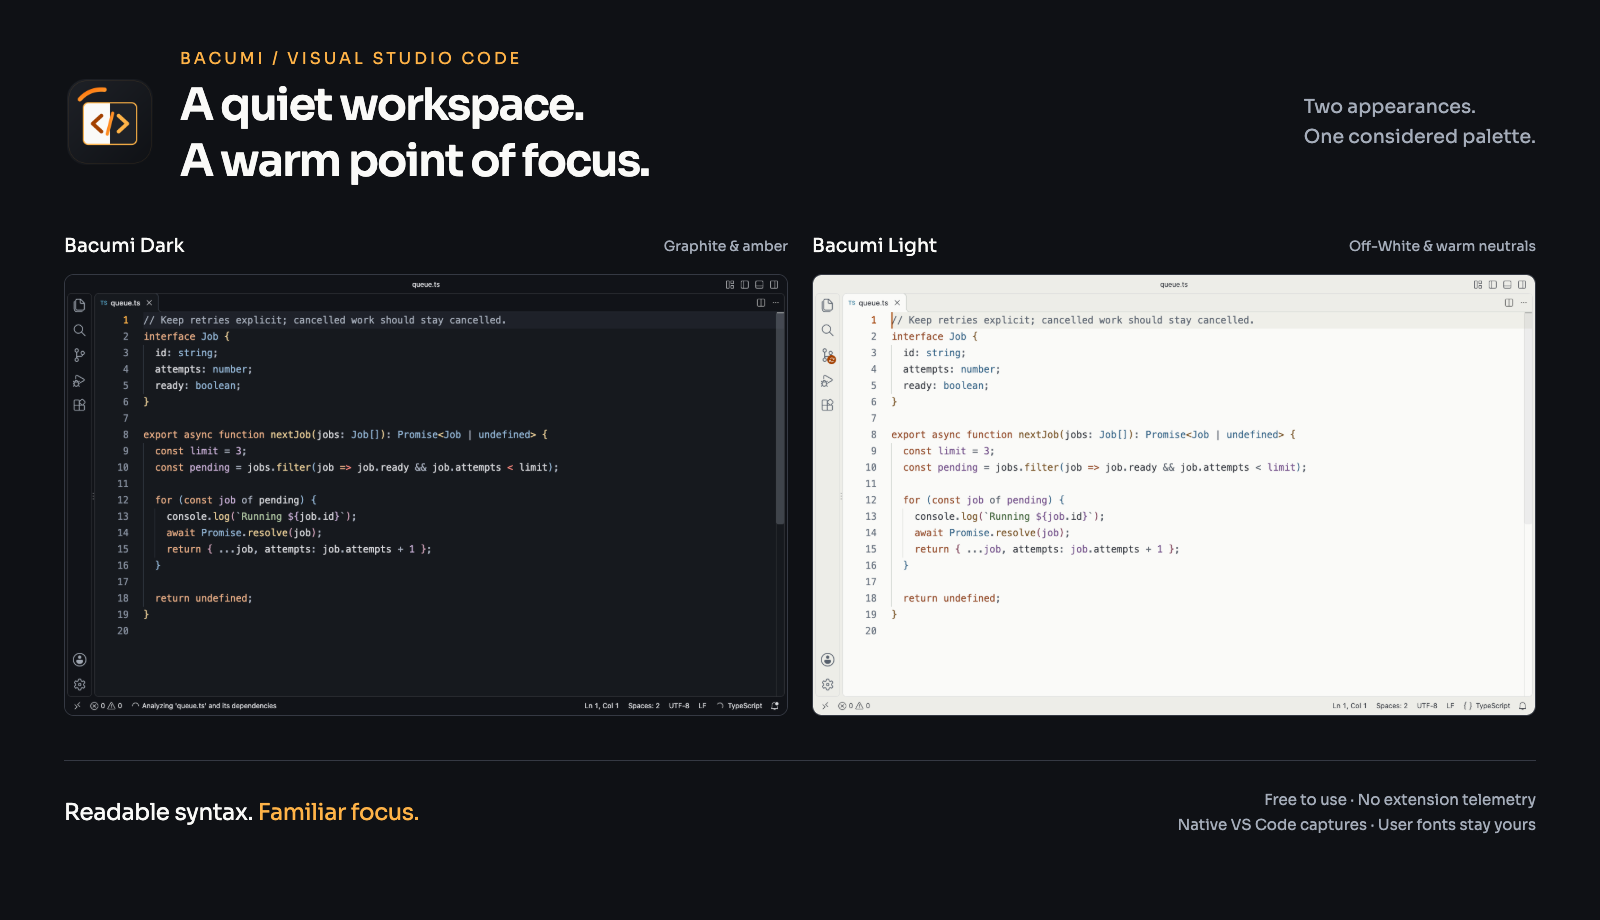The width and height of the screenshot is (1600, 920).
Task: Open Source Control in the Bacumi Light window
Action: pos(828,356)
